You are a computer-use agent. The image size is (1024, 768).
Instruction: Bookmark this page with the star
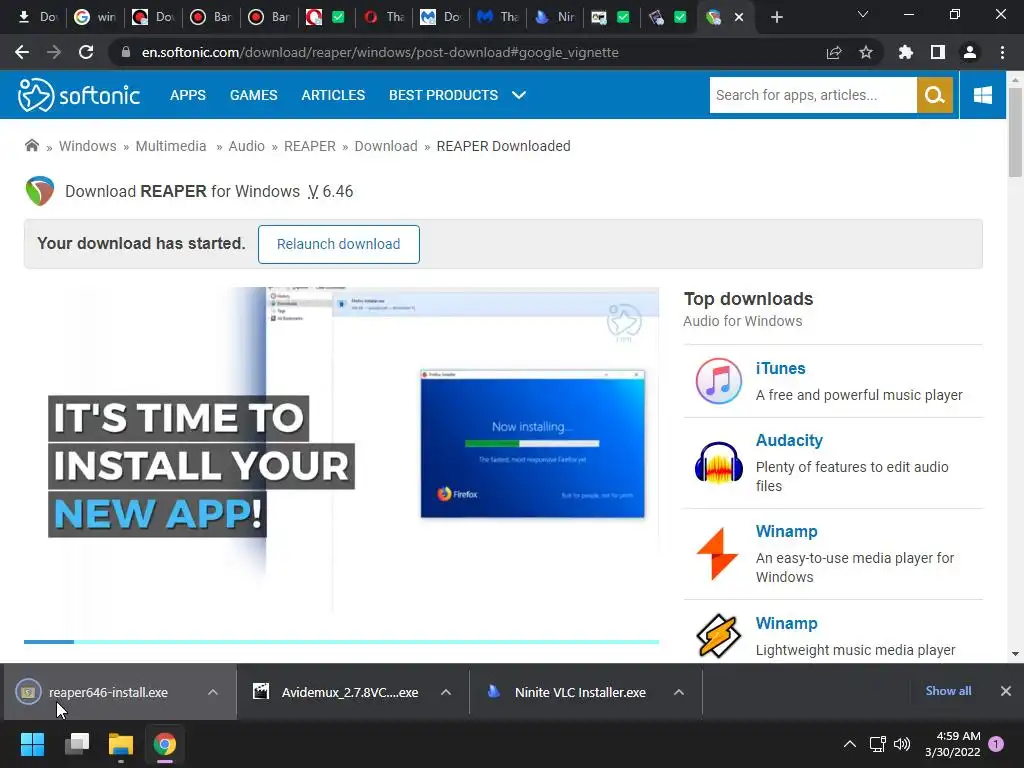pyautogui.click(x=866, y=52)
